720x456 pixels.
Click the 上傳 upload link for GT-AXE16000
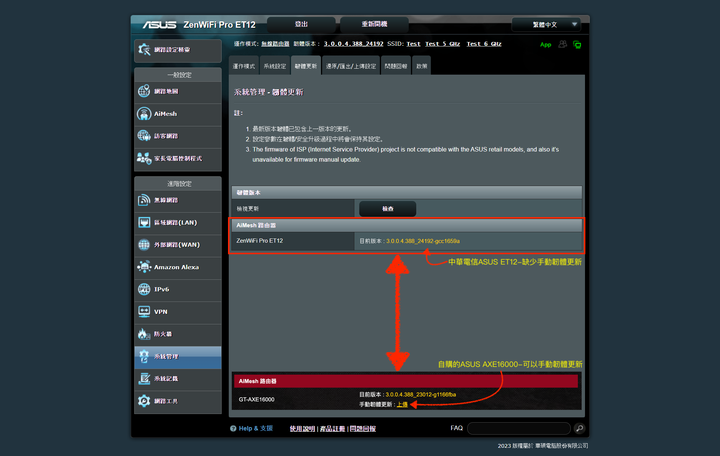point(402,404)
